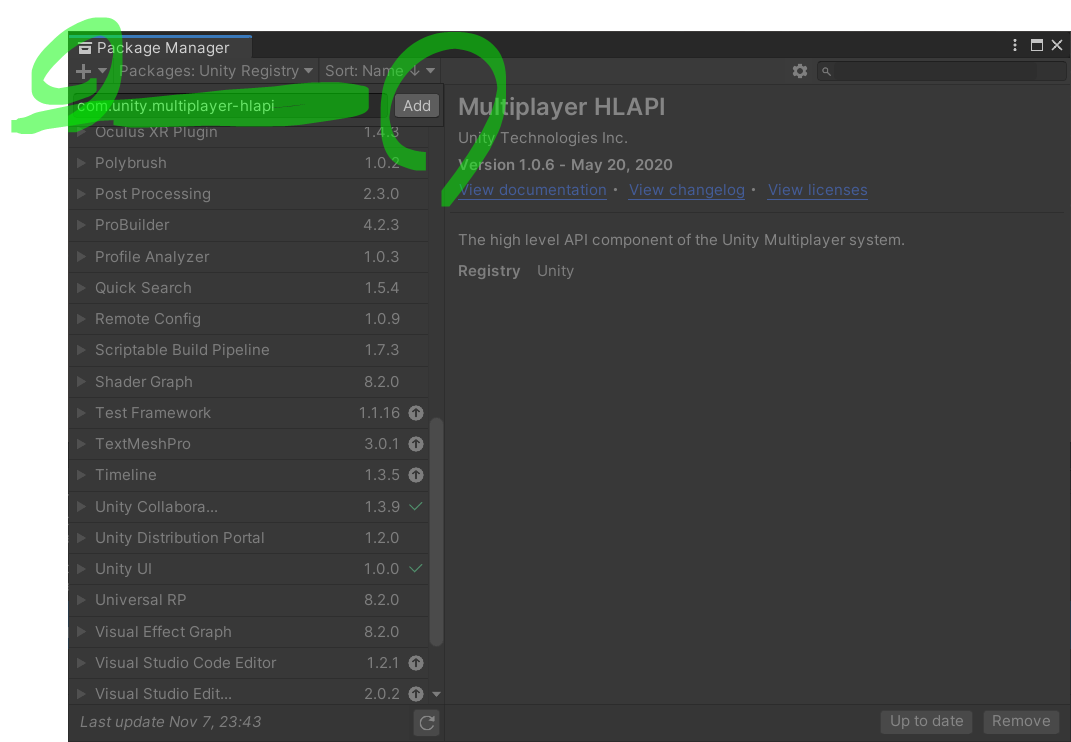Open Package Manager settings gear
The height and width of the screenshot is (742, 1071).
(x=800, y=71)
